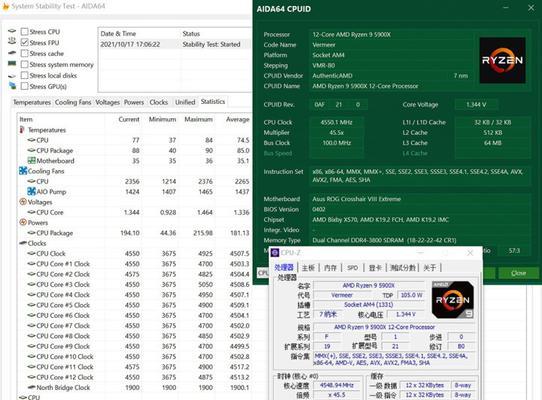Click the 105.0 W TDP field in CPU-Z
The image size is (542, 400).
click(412, 295)
